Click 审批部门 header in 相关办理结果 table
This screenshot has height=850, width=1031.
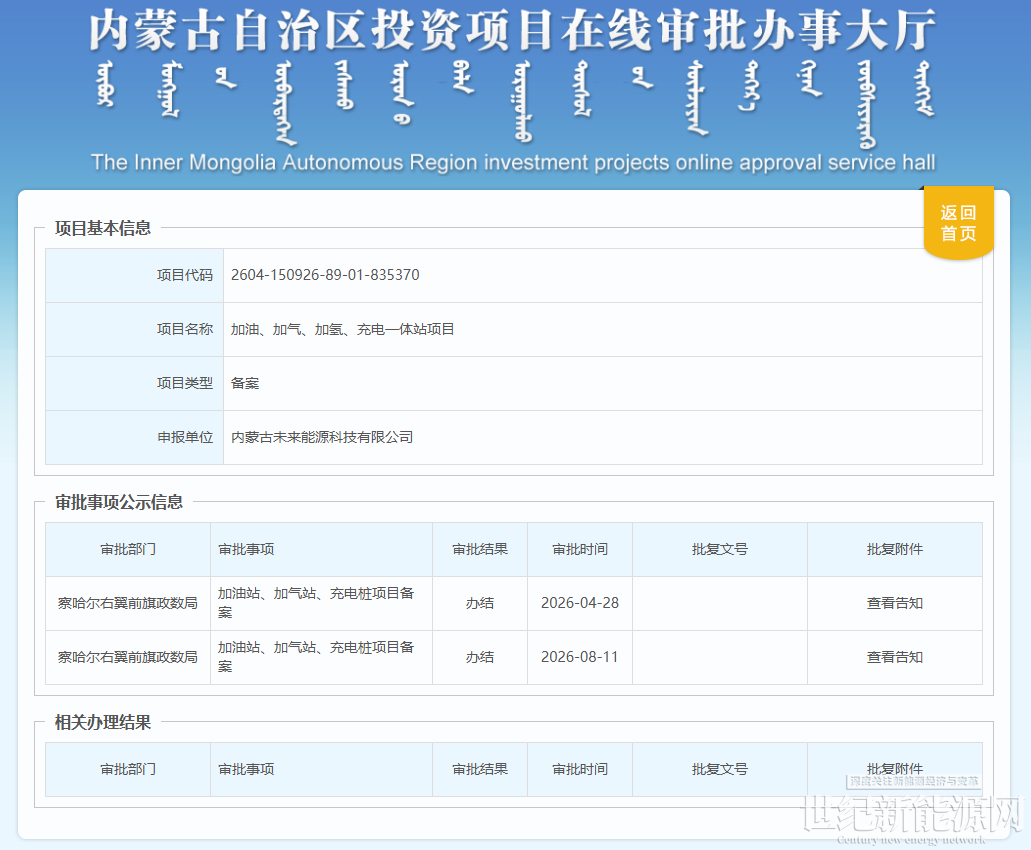(128, 769)
